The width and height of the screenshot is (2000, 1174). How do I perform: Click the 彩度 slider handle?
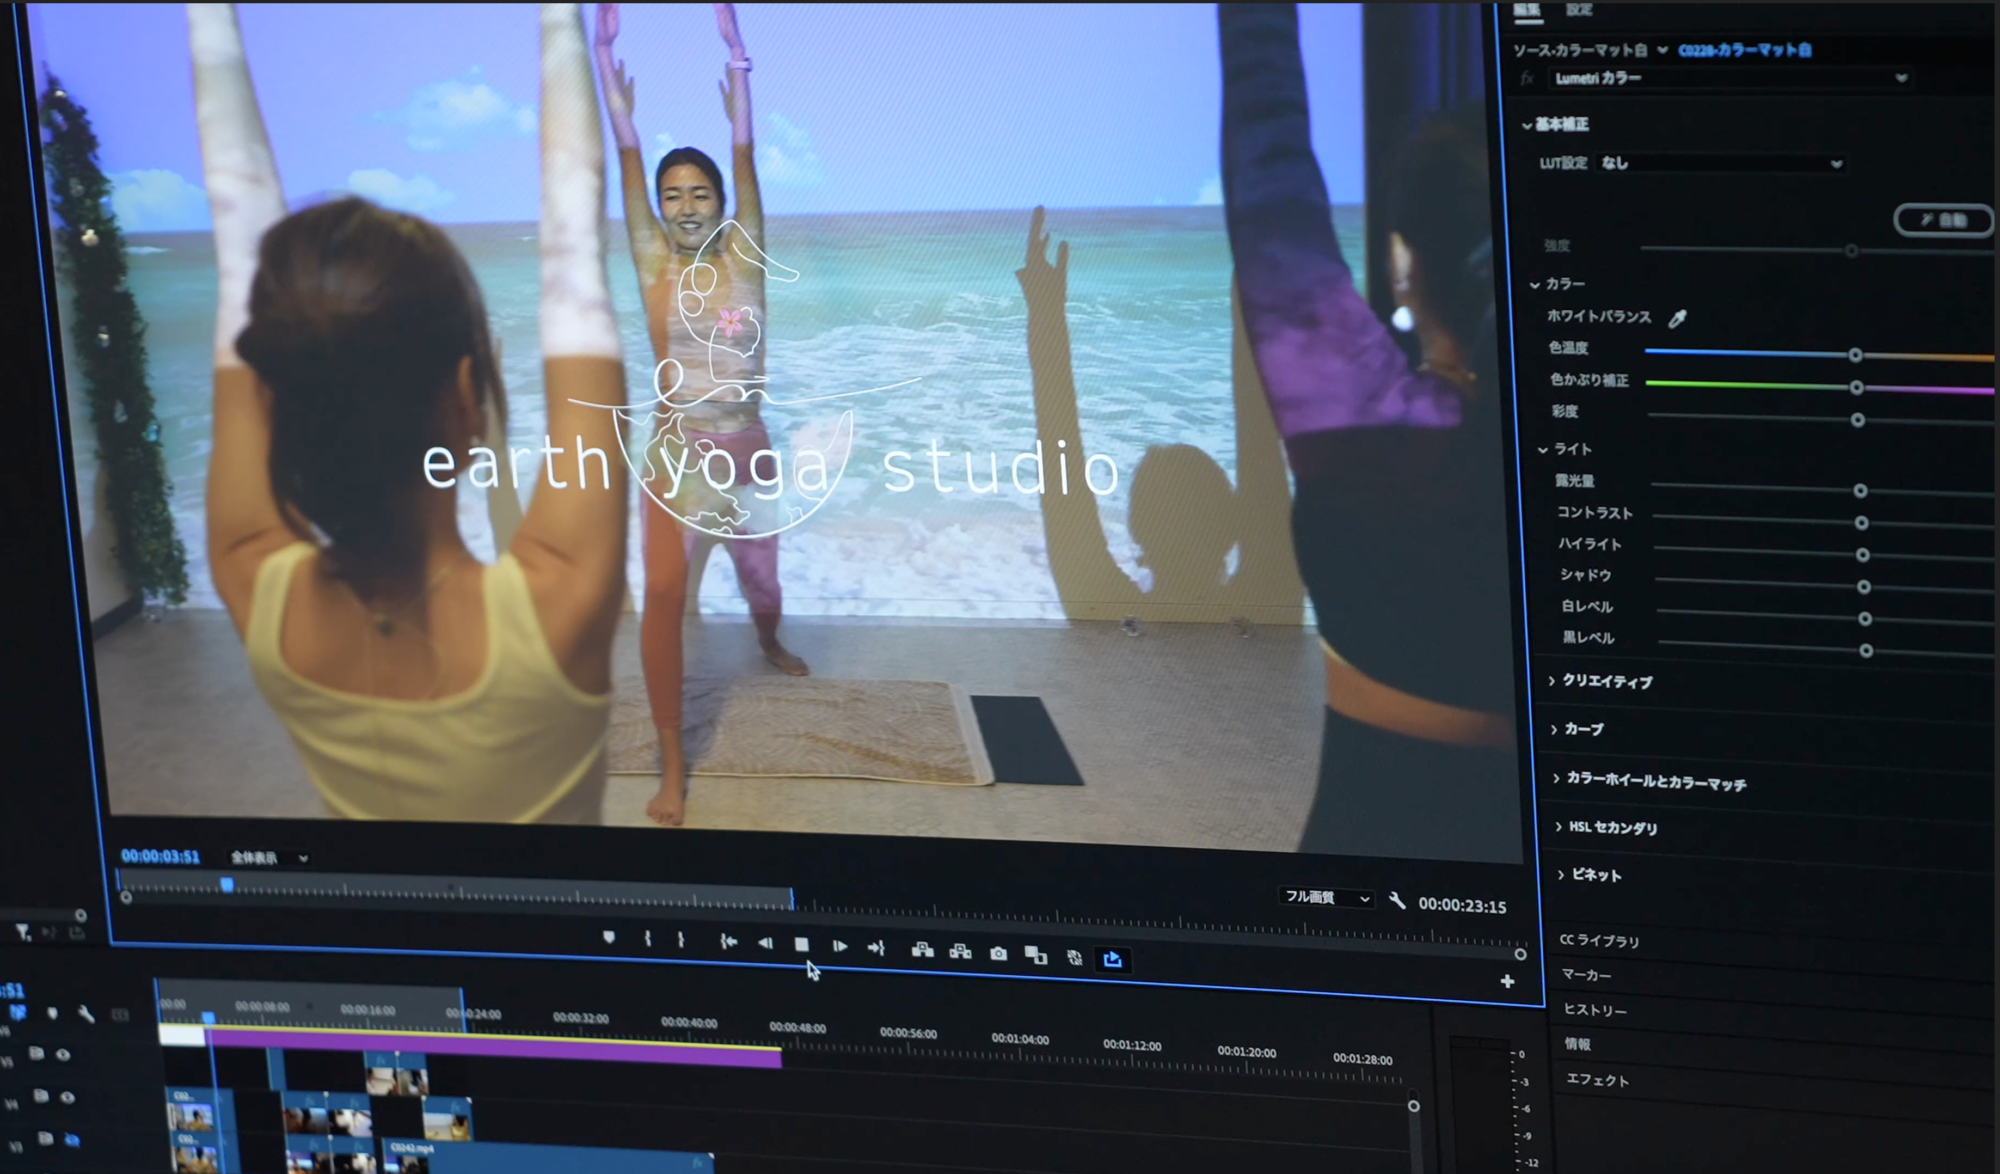point(1857,420)
